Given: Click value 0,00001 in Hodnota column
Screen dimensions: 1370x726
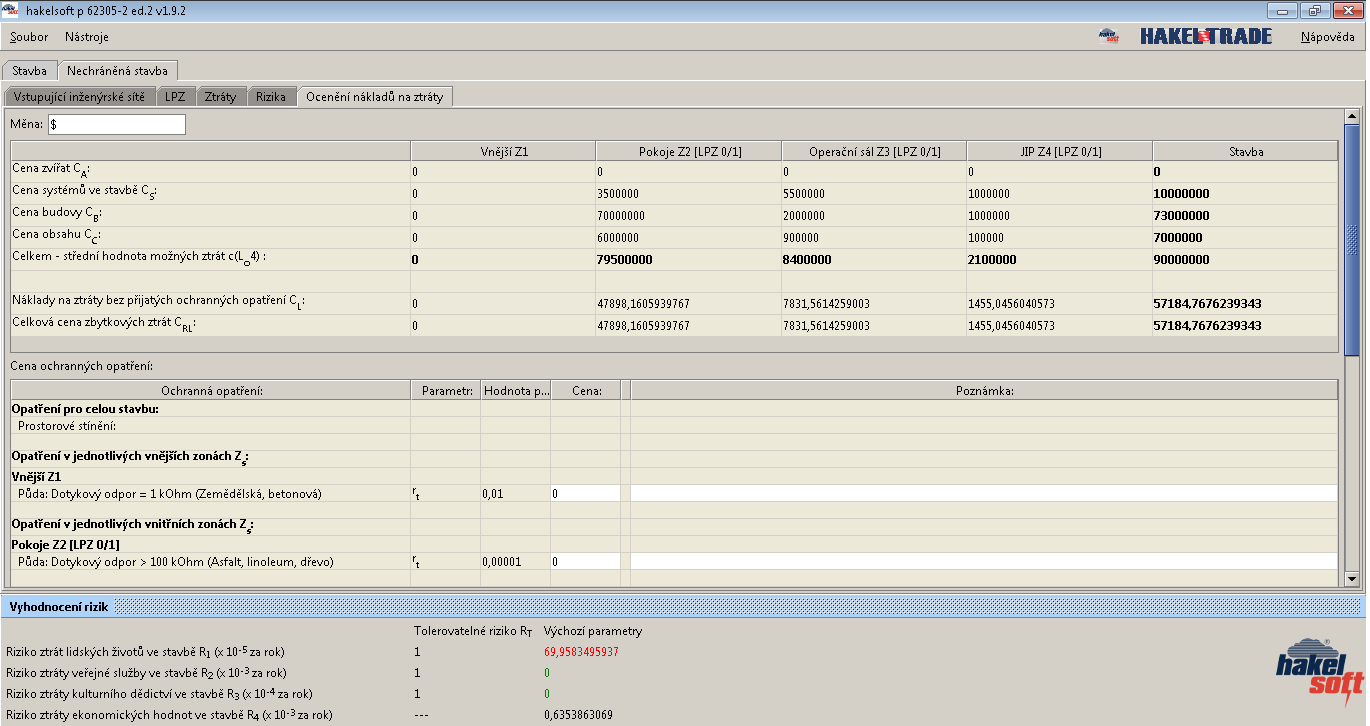Looking at the screenshot, I should tap(502, 562).
